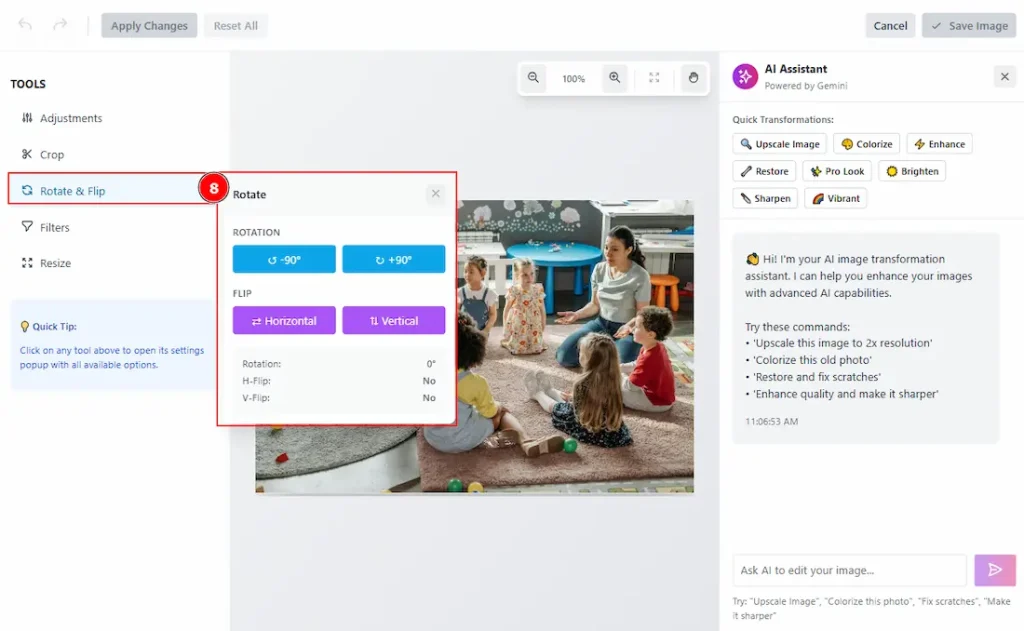Select the Filters tool

click(x=54, y=227)
